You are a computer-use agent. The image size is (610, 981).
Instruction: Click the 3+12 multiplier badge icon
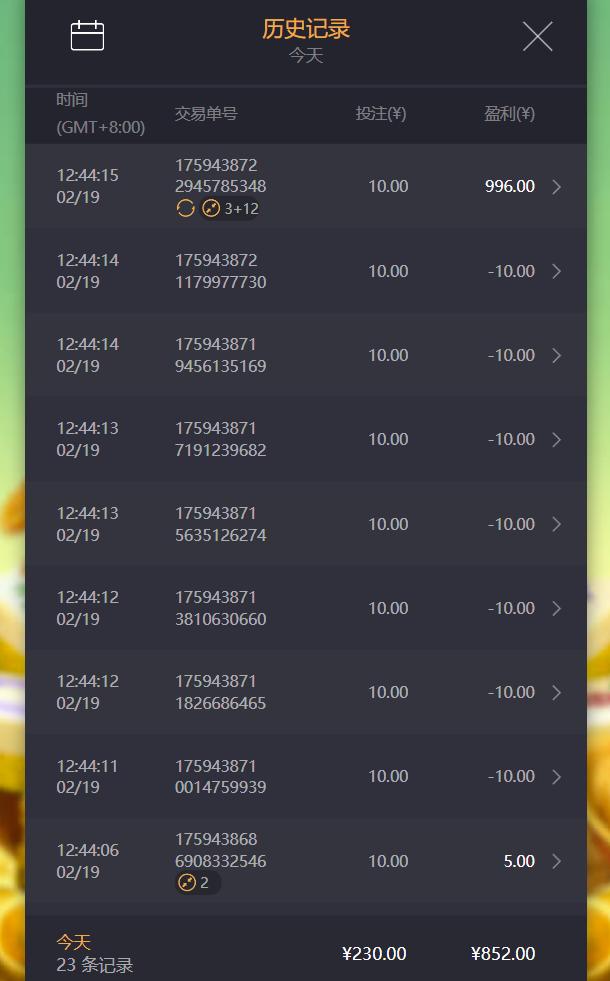coord(211,208)
